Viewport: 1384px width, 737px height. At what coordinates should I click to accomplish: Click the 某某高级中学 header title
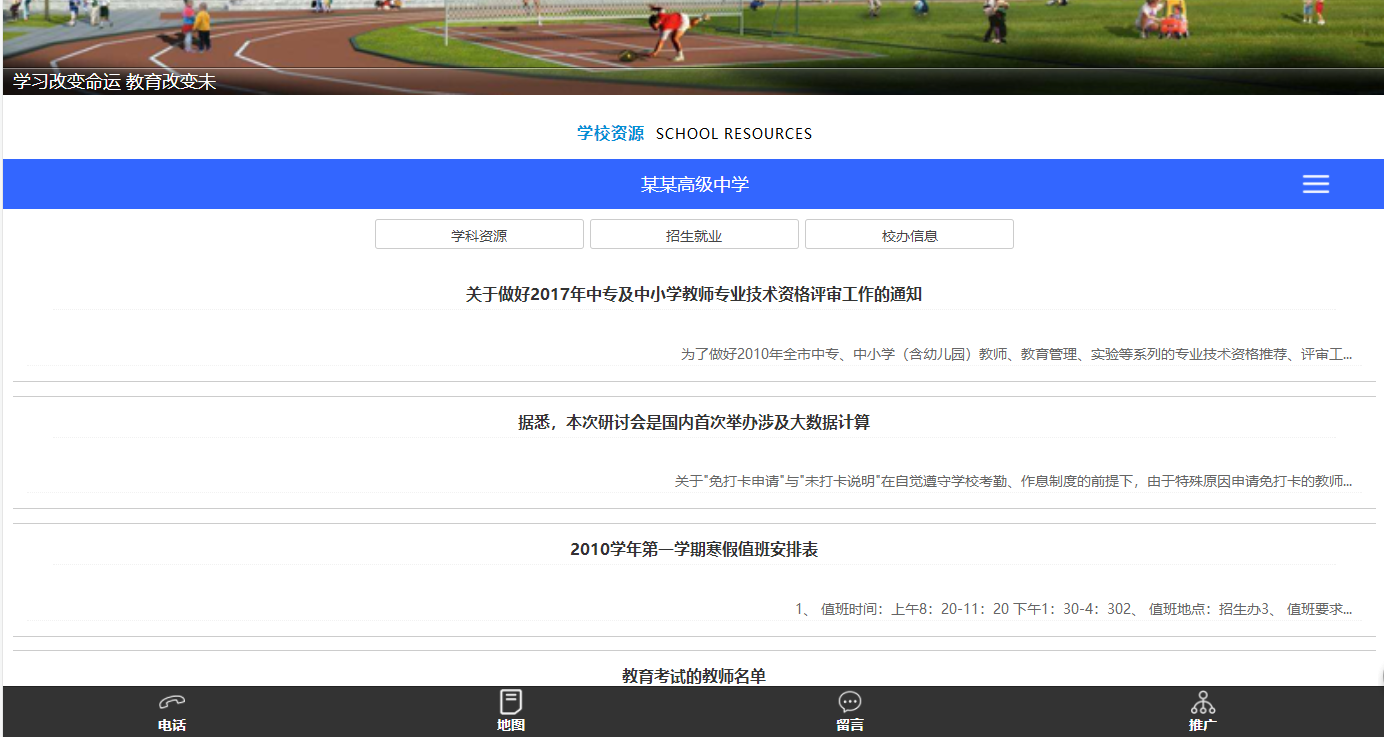point(695,184)
